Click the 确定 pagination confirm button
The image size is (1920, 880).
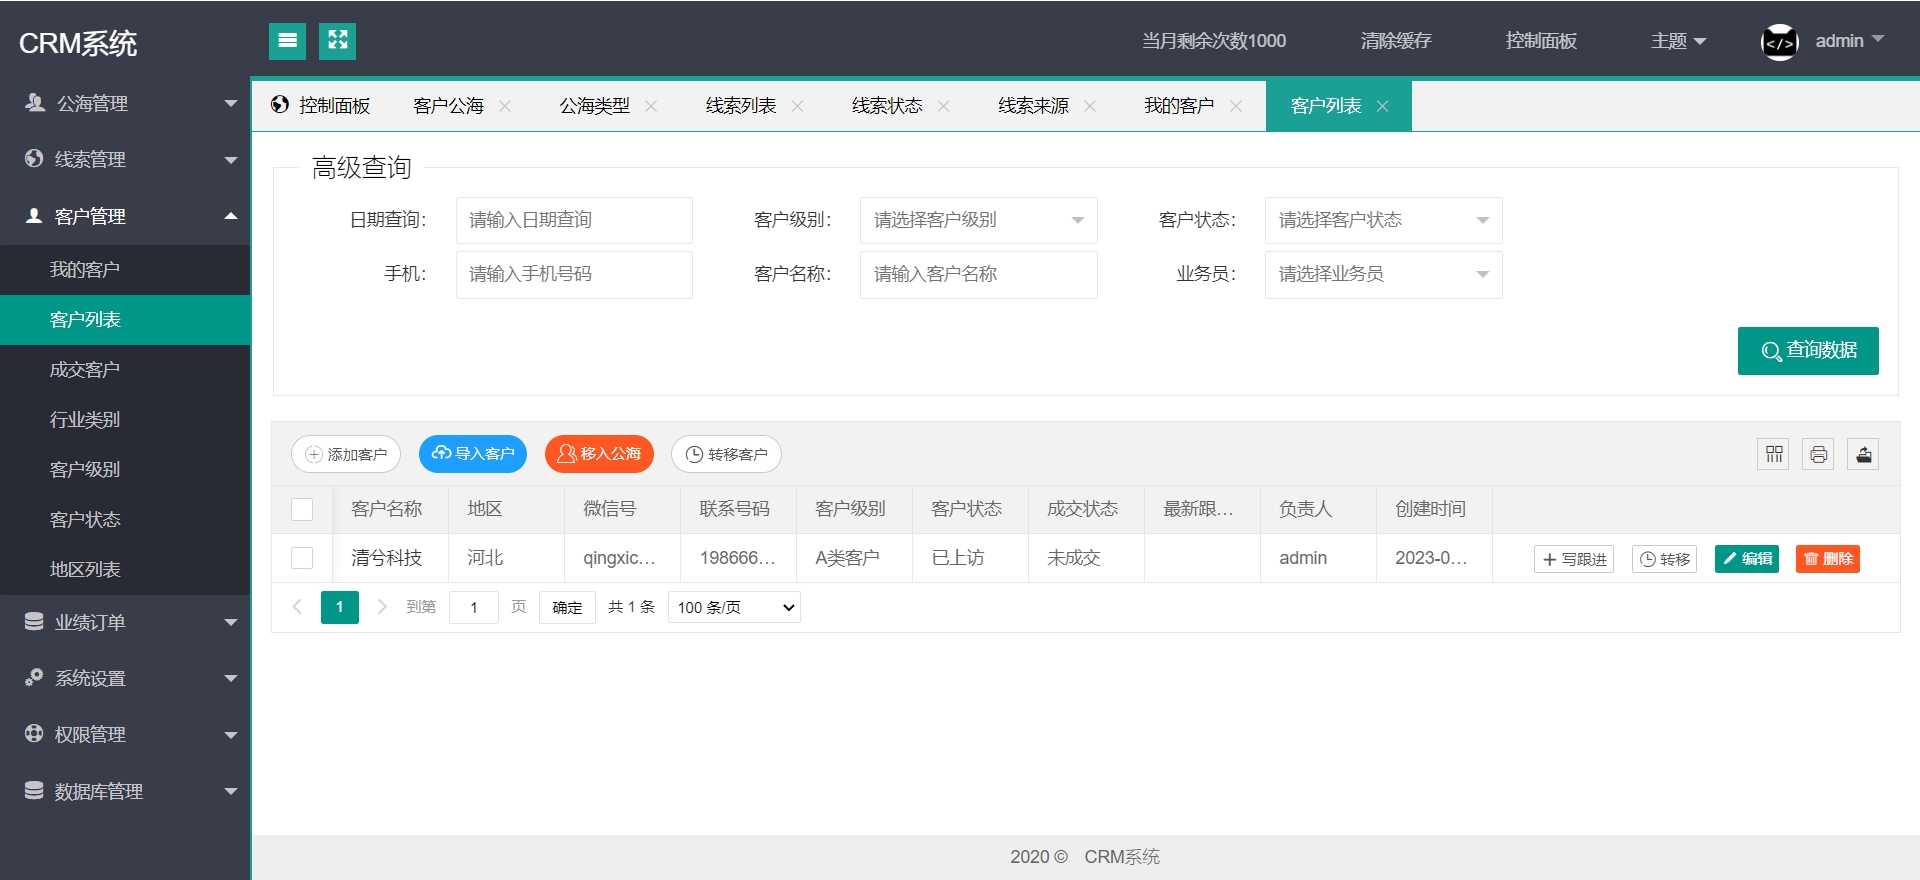pos(567,607)
